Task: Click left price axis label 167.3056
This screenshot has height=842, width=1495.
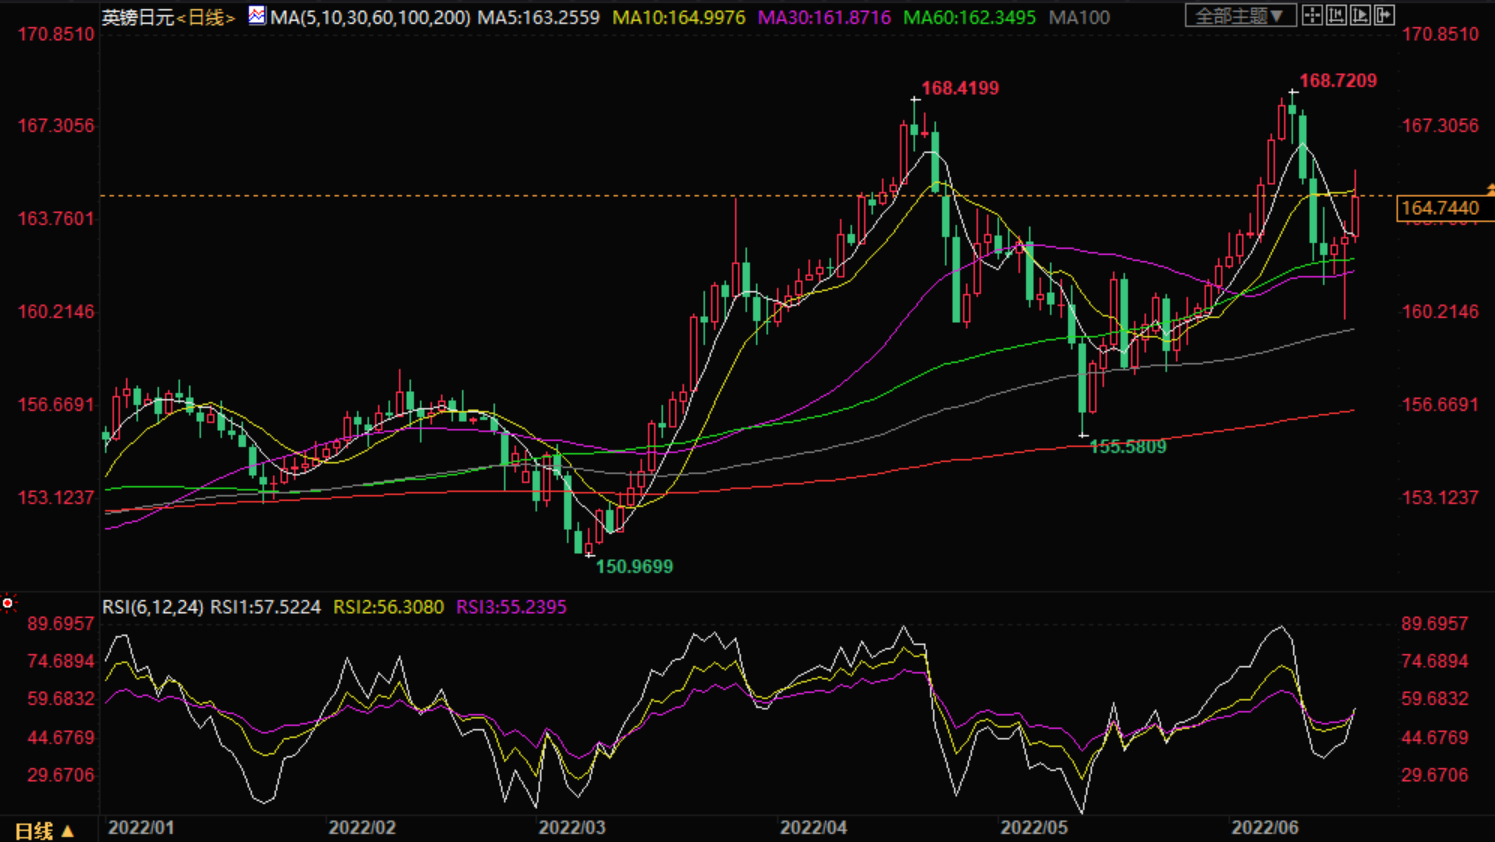Action: point(56,125)
